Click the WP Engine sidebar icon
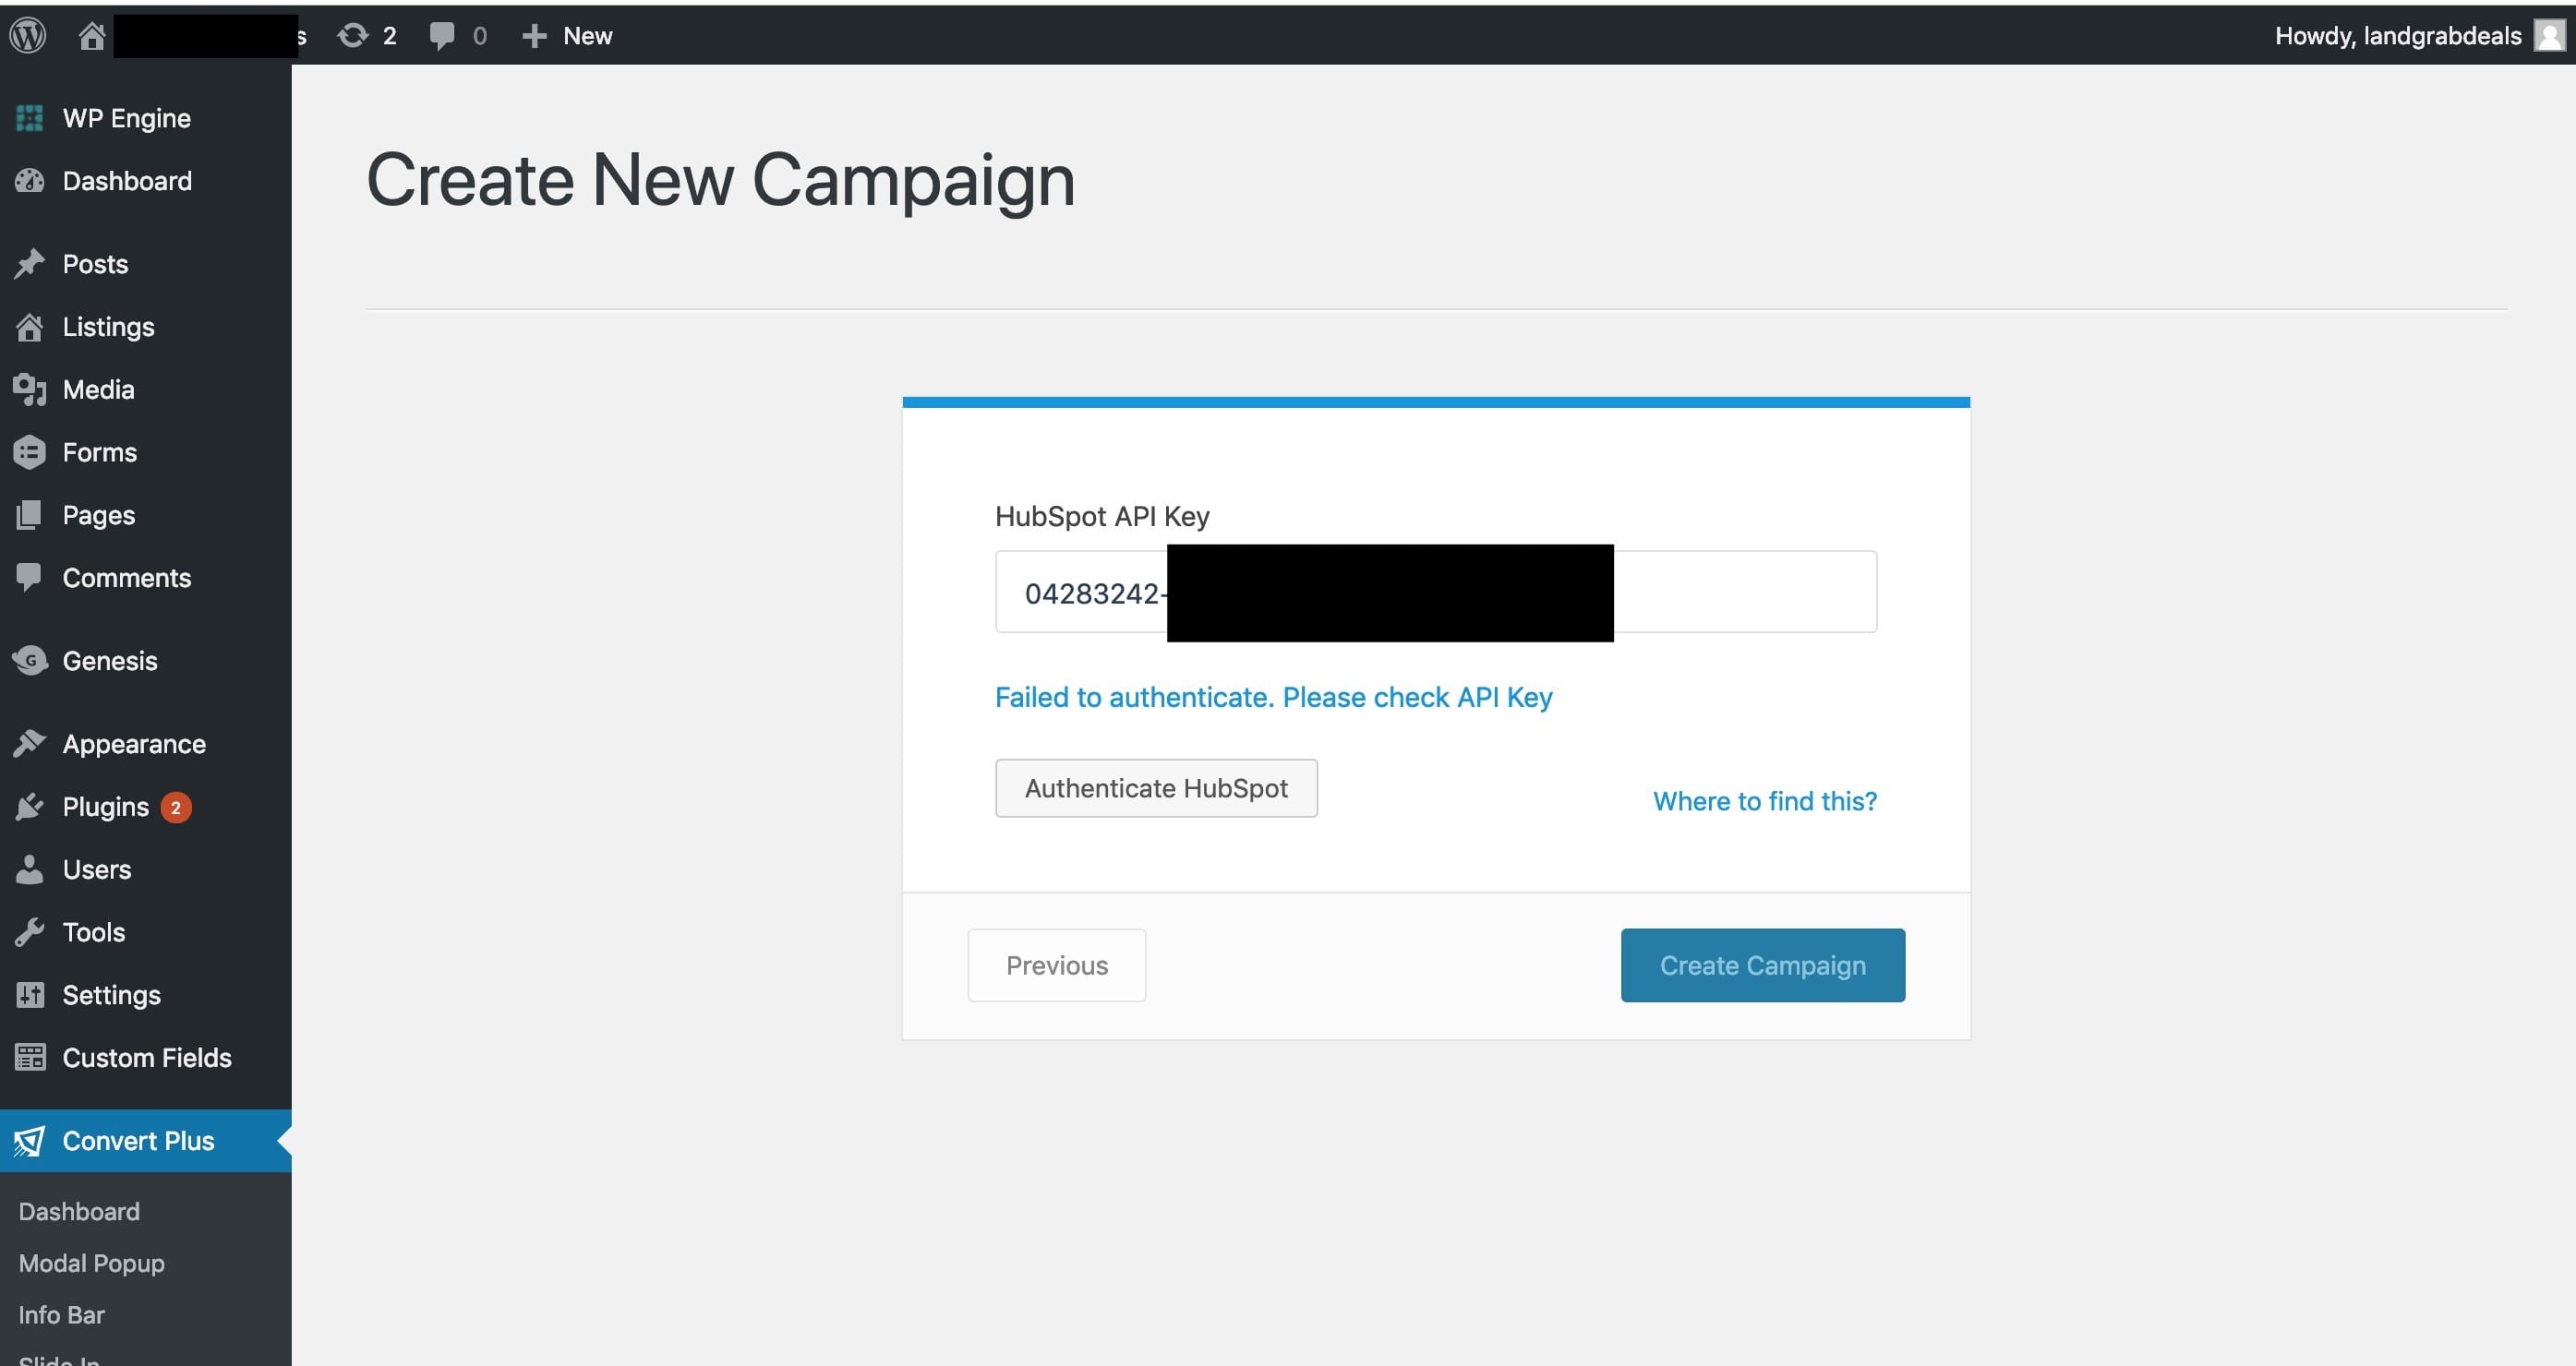 coord(30,118)
